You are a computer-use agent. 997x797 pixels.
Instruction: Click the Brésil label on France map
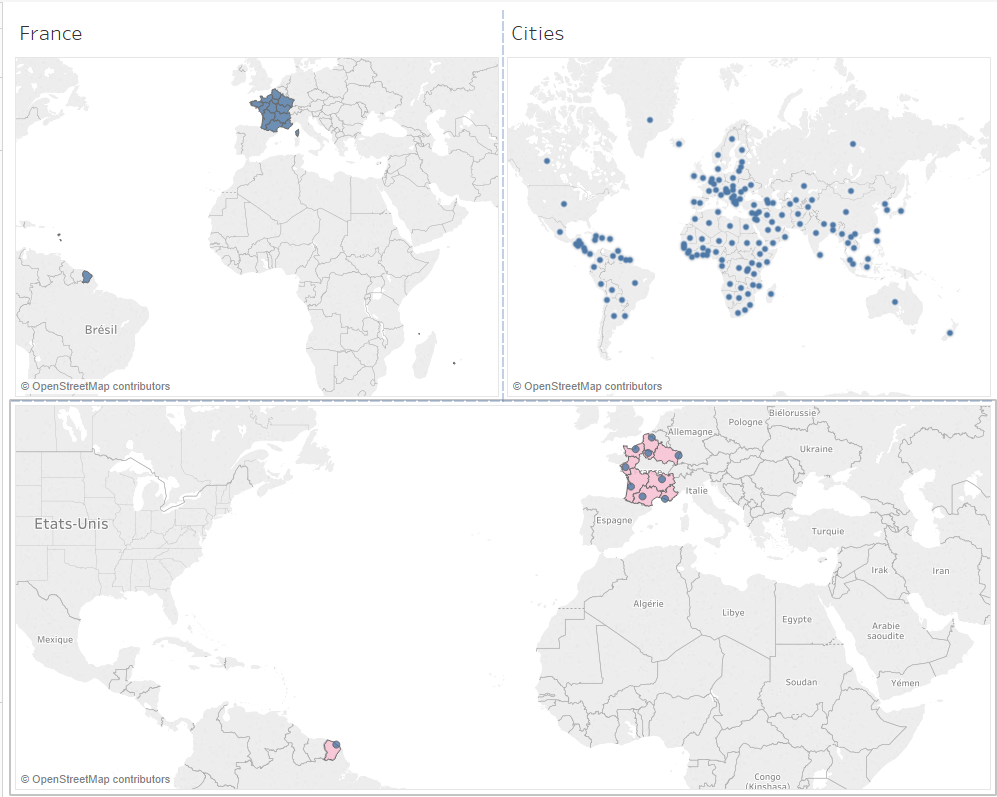point(101,330)
